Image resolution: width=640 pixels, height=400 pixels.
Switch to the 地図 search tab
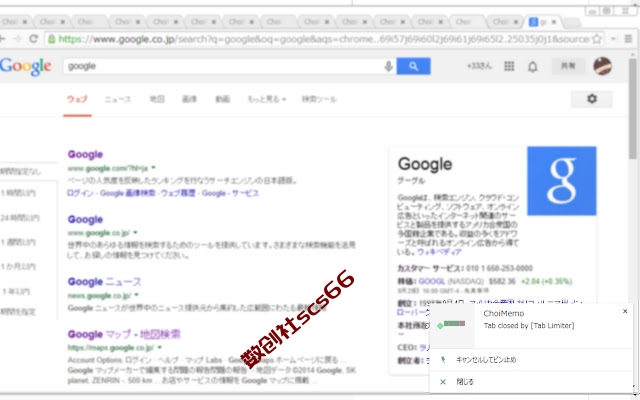tap(157, 99)
